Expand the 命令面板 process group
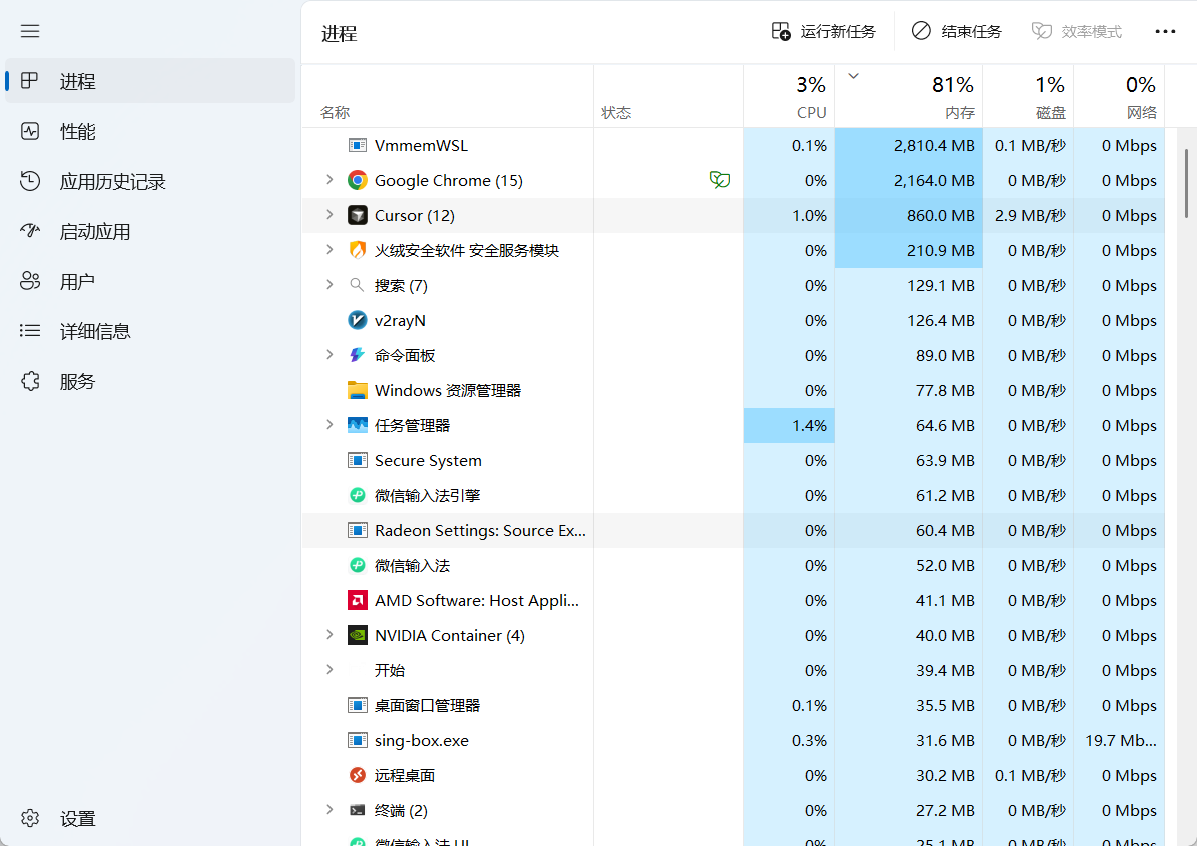This screenshot has width=1197, height=846. 330,354
